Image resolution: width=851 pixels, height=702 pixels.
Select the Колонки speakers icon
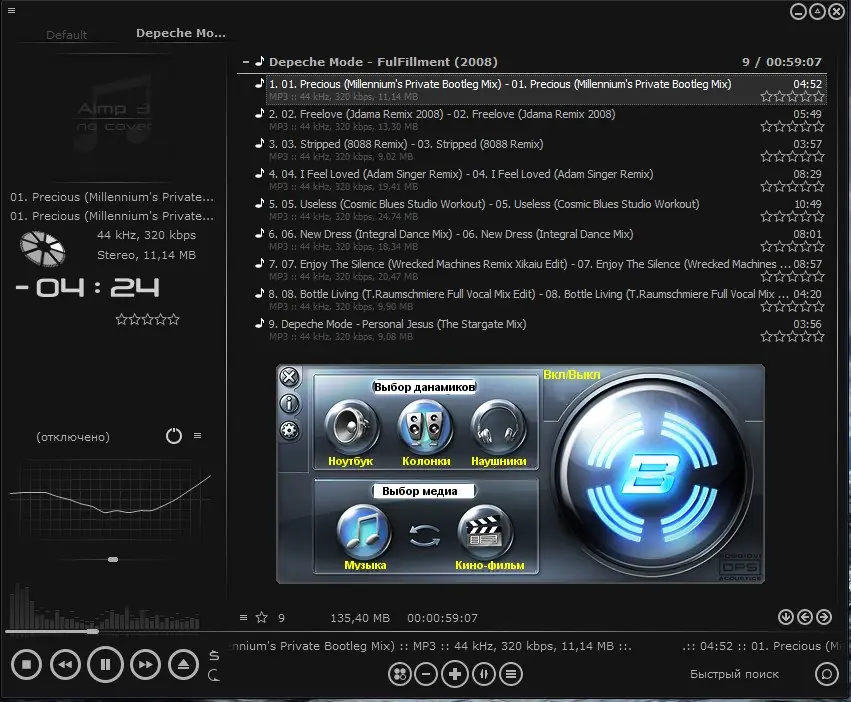click(425, 428)
